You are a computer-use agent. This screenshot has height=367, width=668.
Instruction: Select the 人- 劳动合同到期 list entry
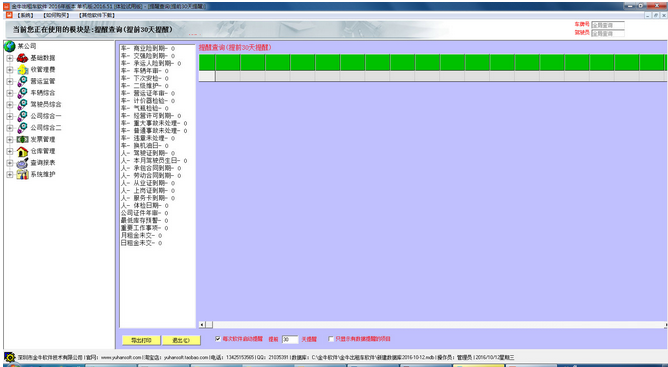click(151, 176)
